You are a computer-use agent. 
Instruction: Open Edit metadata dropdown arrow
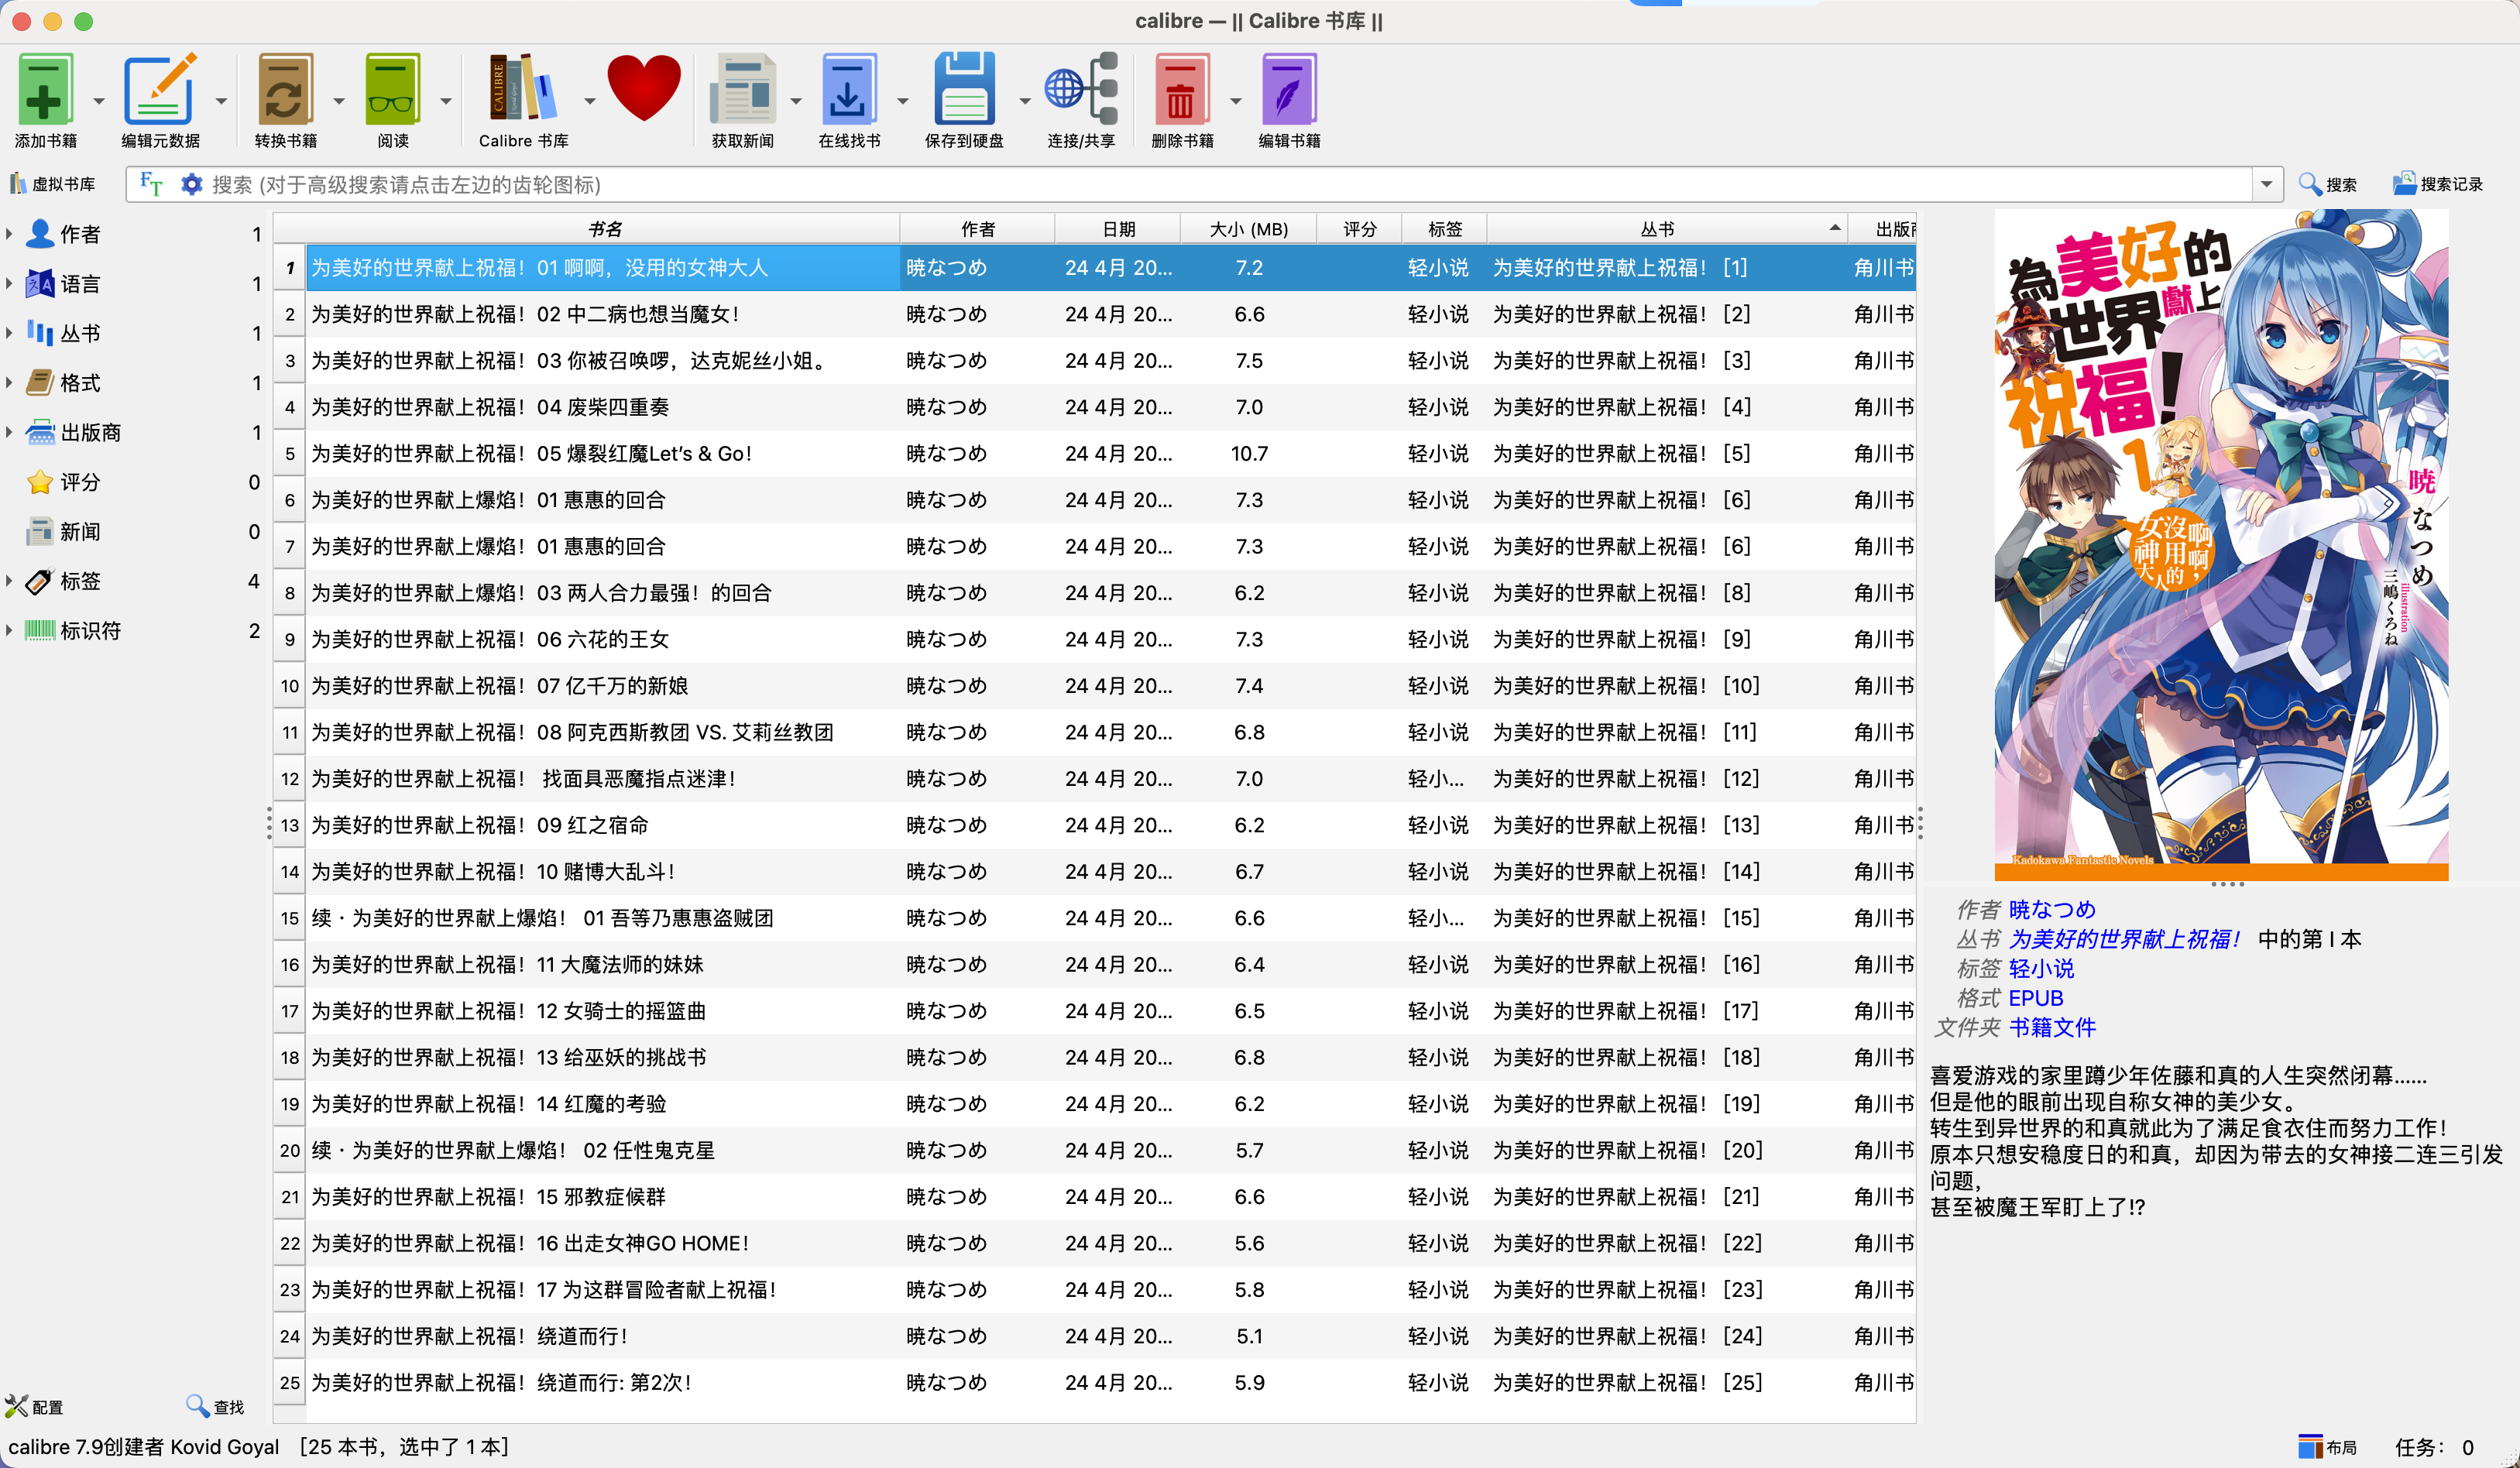tap(221, 101)
